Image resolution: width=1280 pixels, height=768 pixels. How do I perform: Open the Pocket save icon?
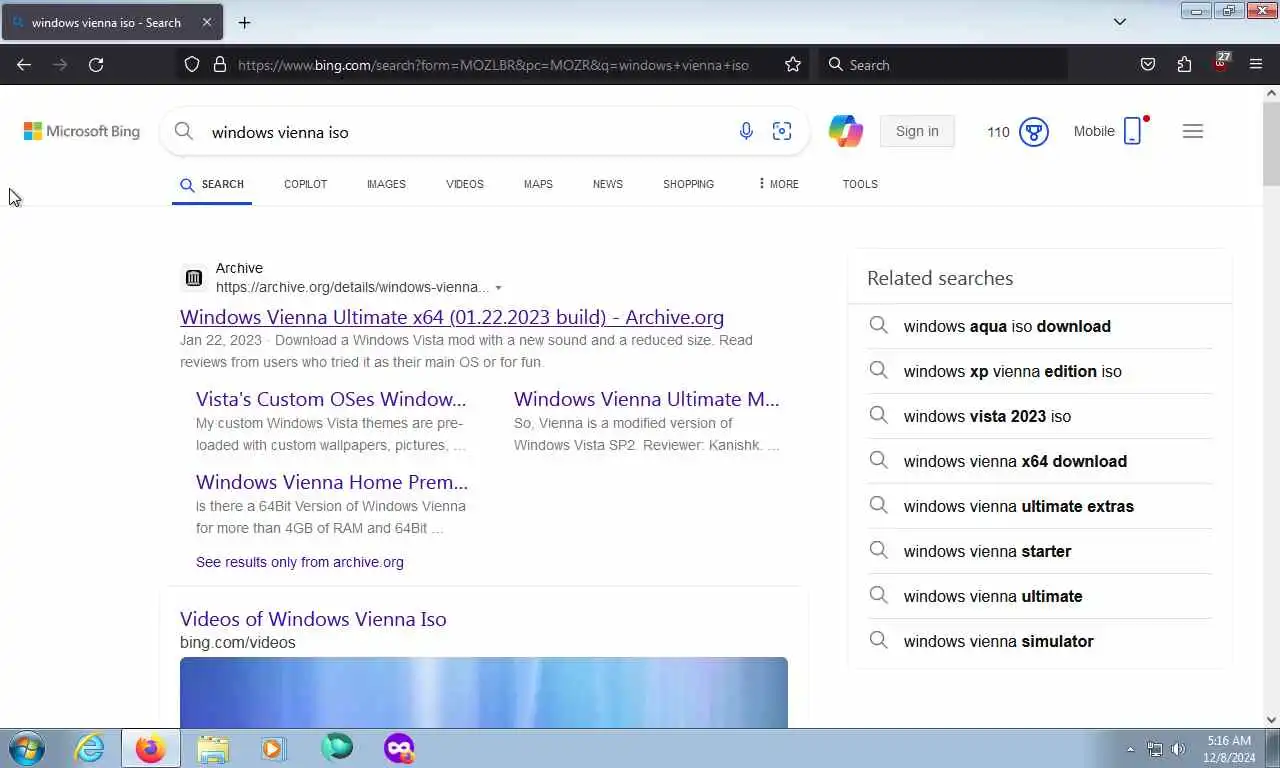tap(1148, 65)
